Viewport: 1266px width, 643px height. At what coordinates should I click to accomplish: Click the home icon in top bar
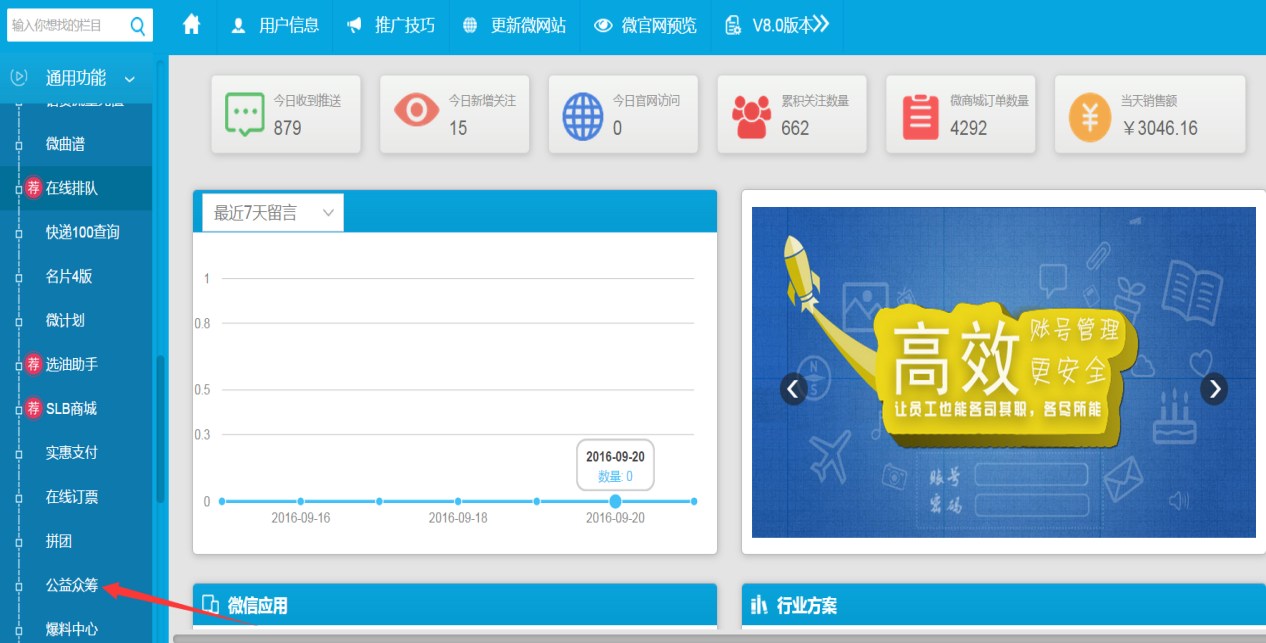pyautogui.click(x=192, y=26)
